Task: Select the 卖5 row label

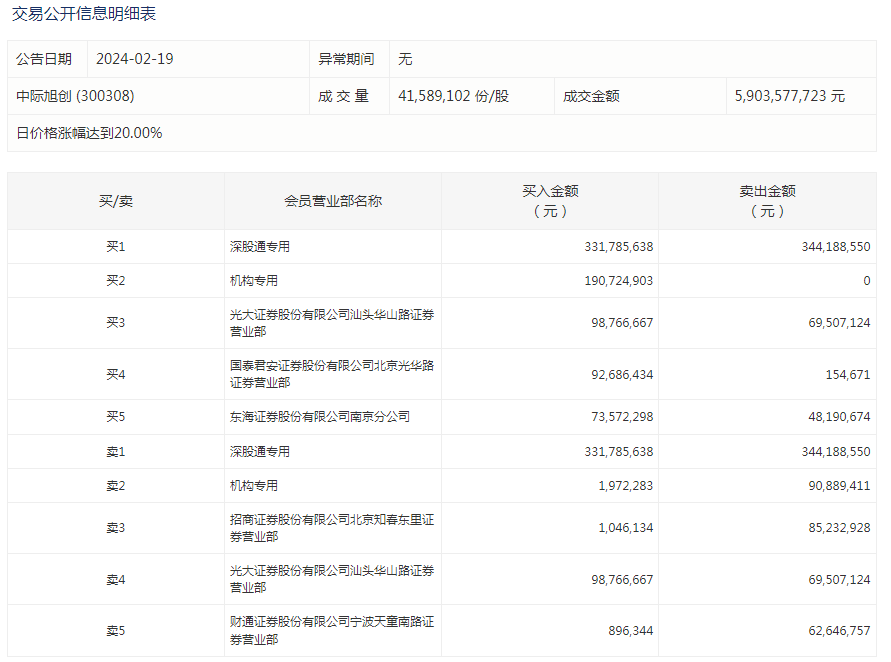Action: pyautogui.click(x=116, y=631)
